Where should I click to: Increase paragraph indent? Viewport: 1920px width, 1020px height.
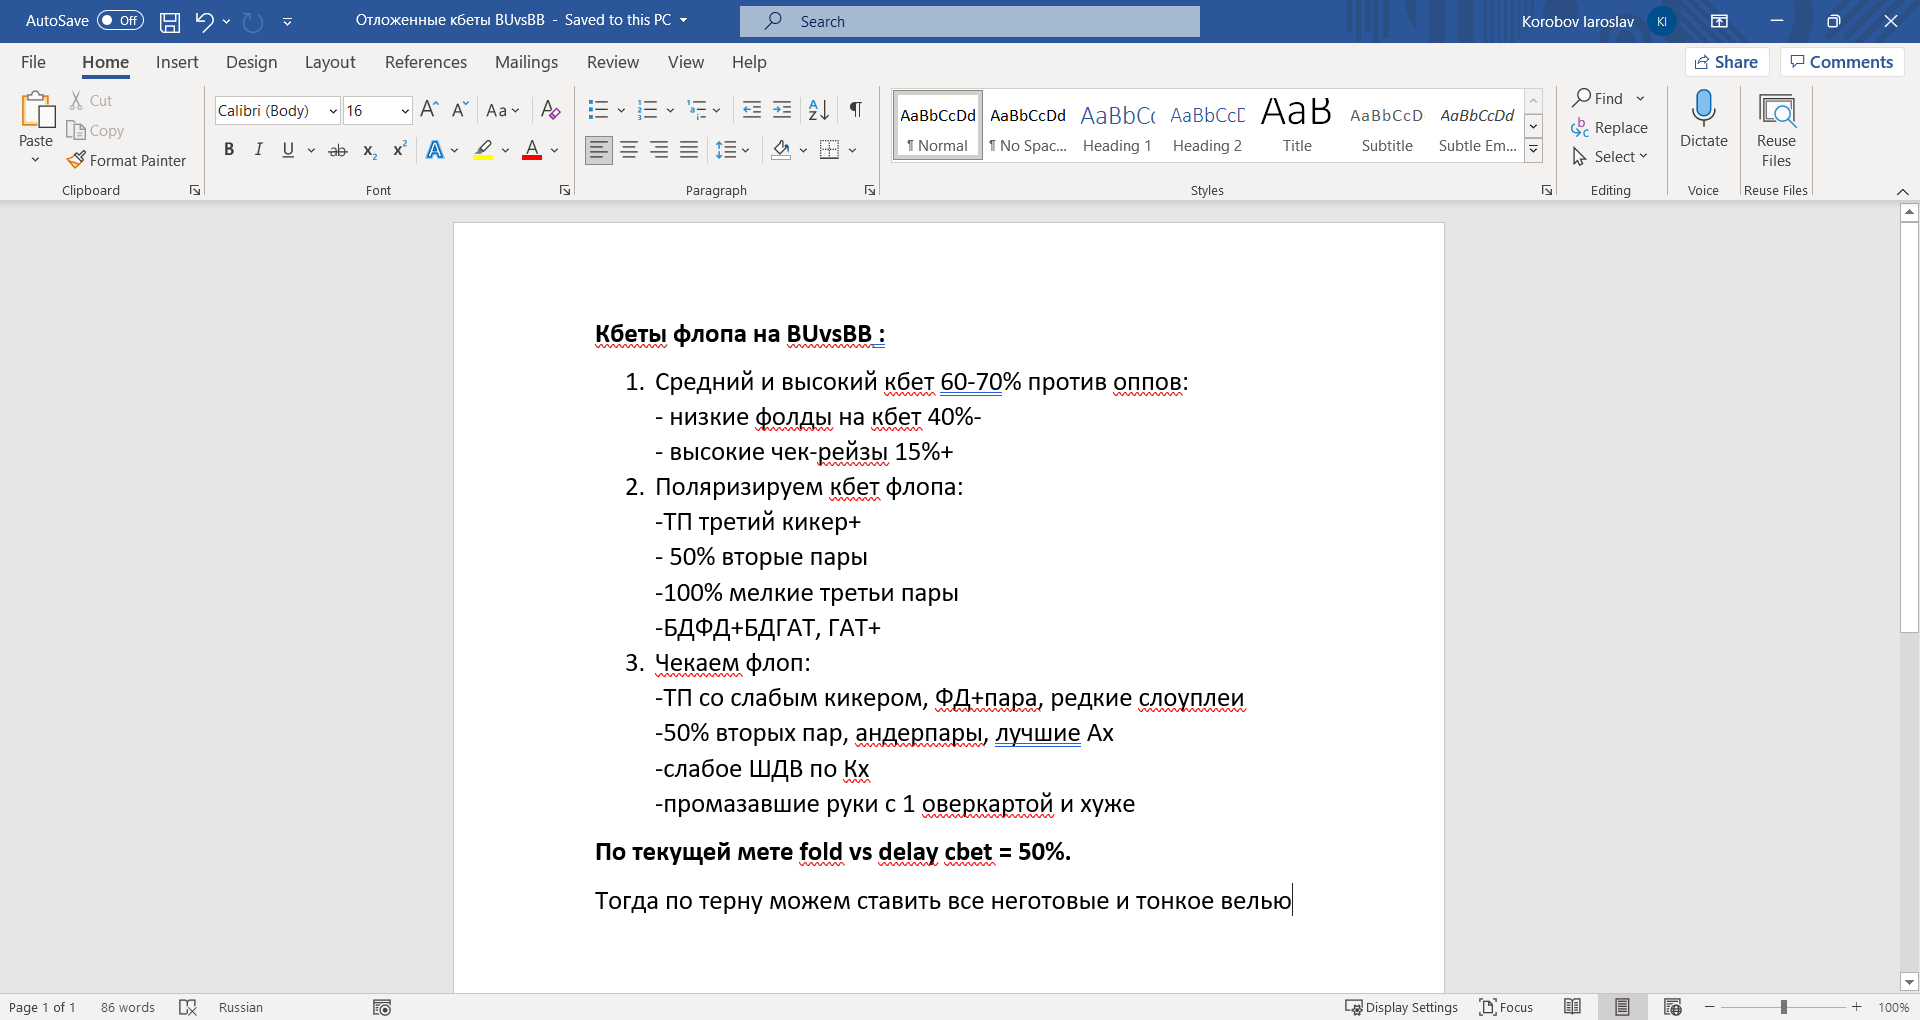pos(782,110)
